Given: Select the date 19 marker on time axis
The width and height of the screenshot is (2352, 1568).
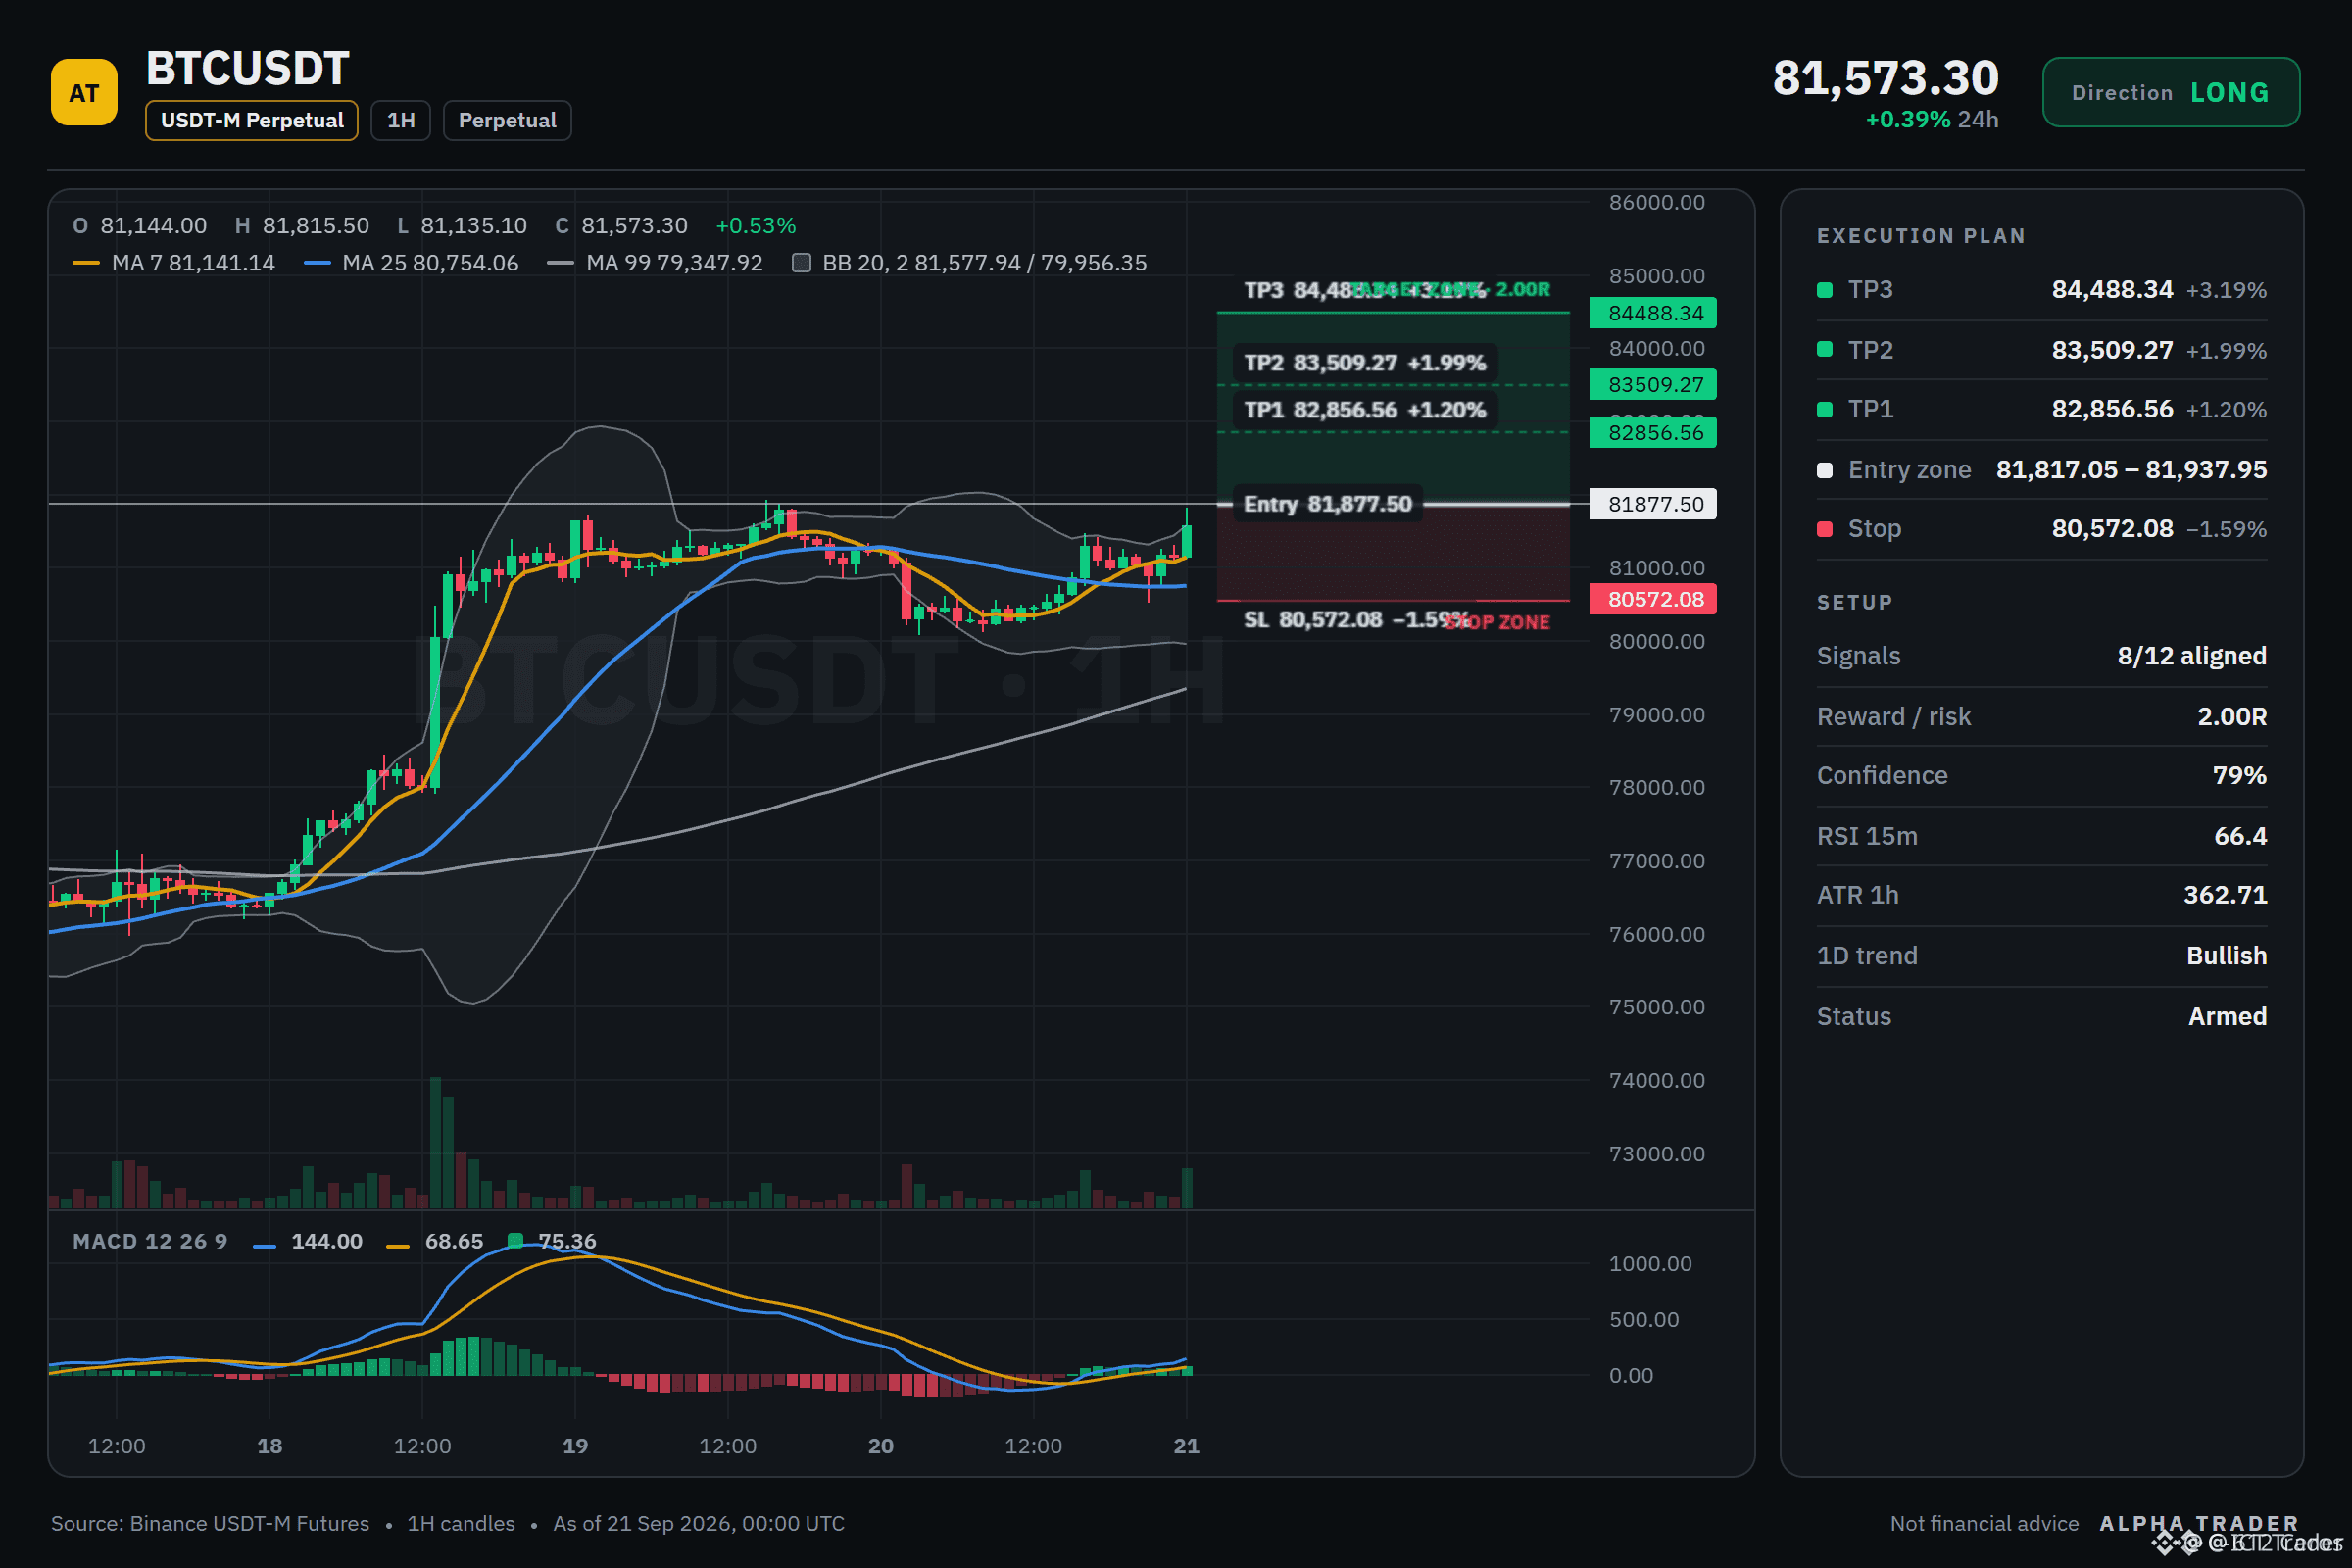Looking at the screenshot, I should coord(575,1445).
